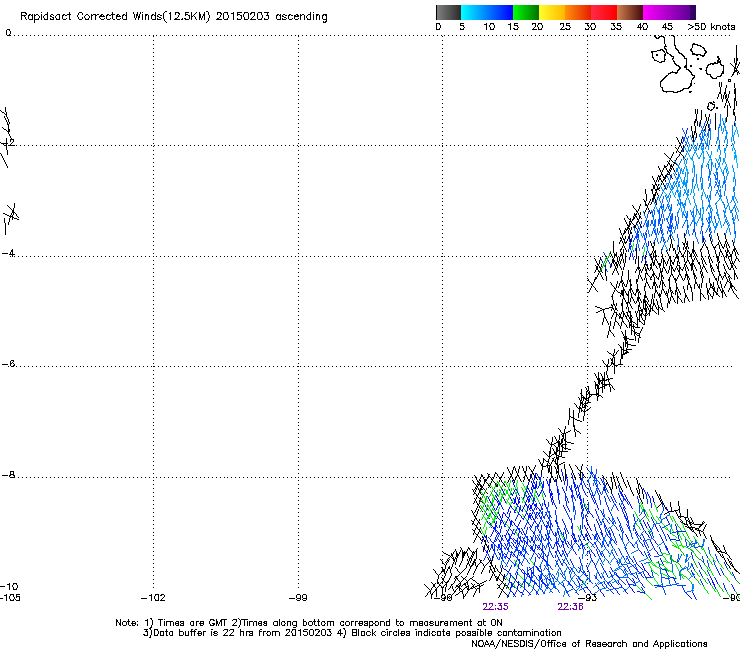
Task: Click the '25' legend scale label
Action: [565, 27]
